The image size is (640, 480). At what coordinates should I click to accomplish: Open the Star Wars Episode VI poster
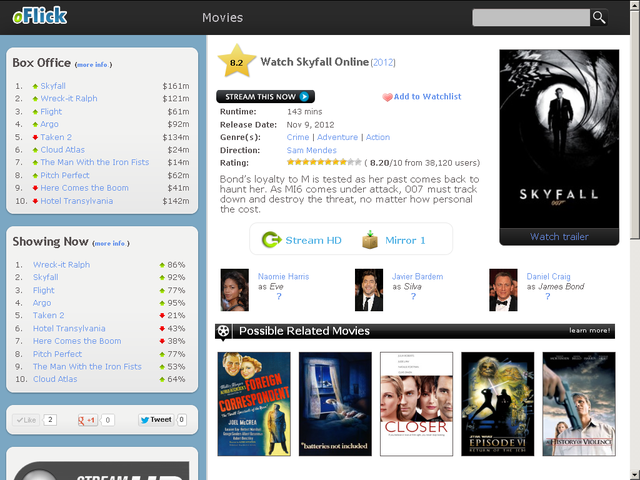point(498,404)
